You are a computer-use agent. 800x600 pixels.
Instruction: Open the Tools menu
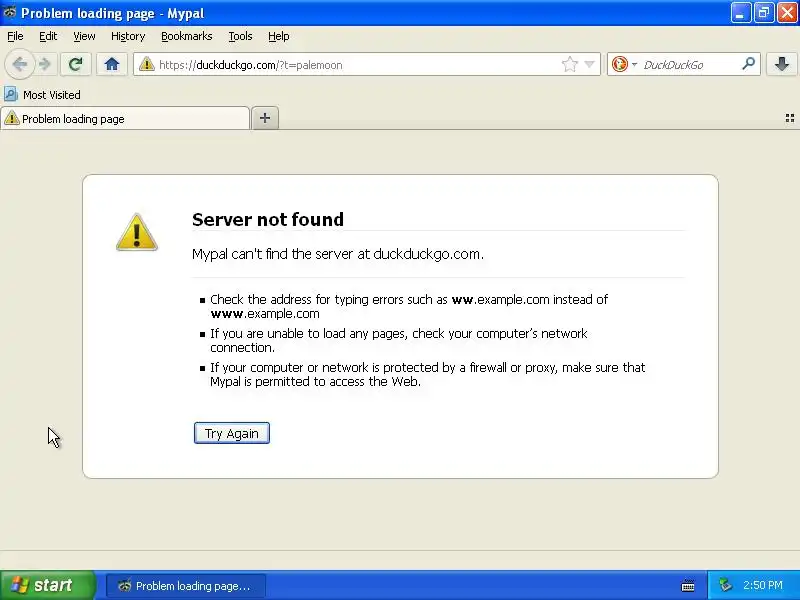240,36
